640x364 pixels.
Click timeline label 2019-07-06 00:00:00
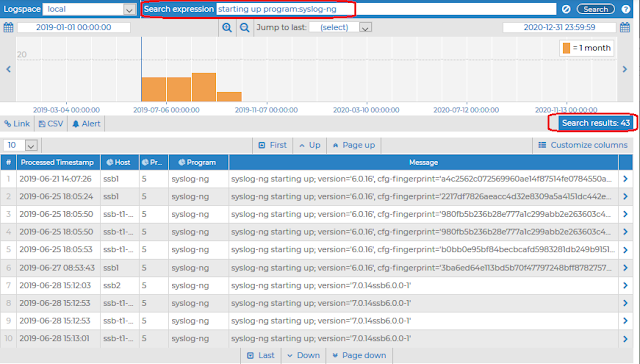(166, 110)
